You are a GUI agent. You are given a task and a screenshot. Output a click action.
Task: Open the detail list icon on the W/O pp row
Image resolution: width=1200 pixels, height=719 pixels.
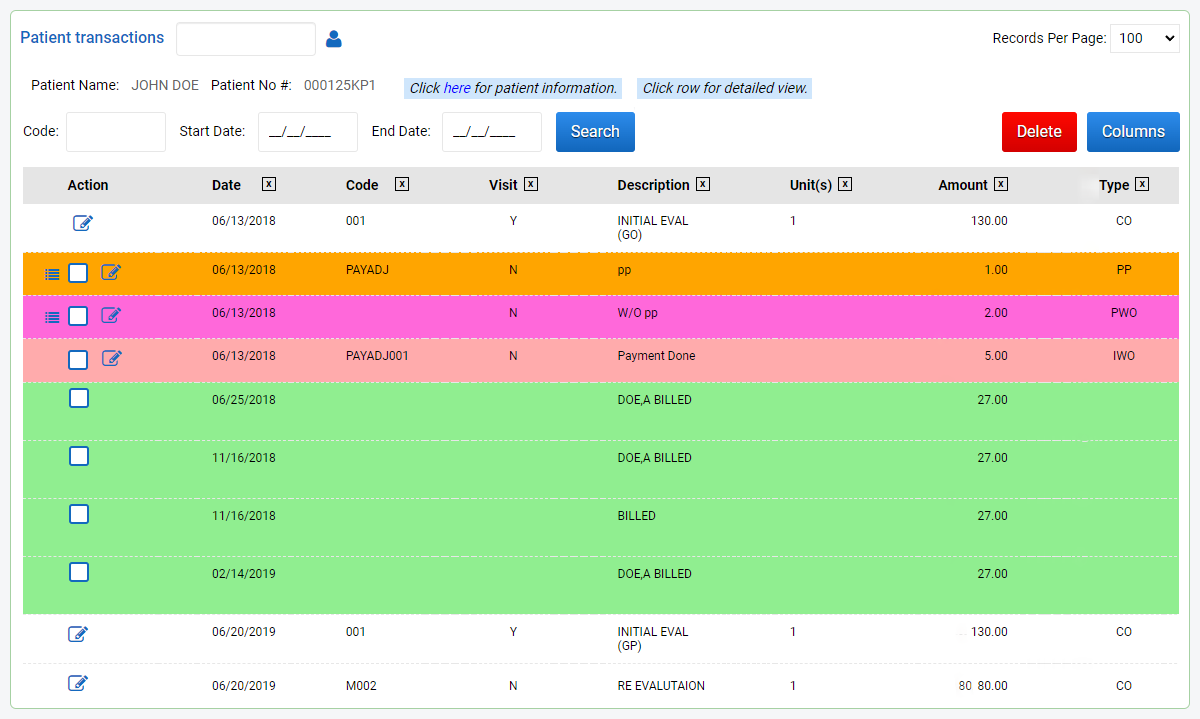[x=52, y=316]
